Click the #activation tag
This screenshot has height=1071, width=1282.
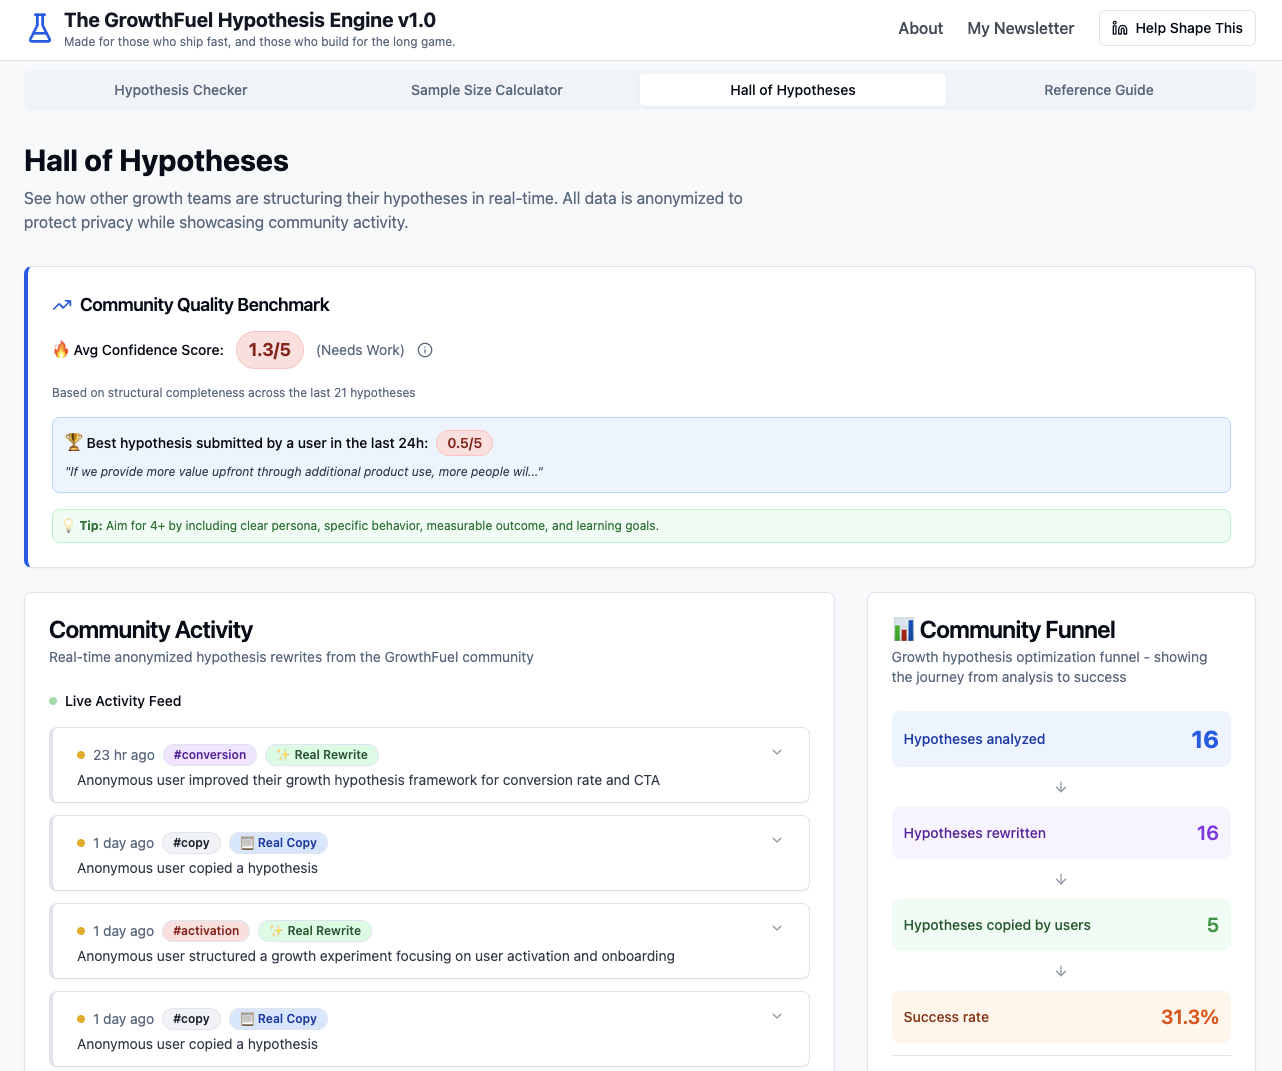[x=206, y=931]
